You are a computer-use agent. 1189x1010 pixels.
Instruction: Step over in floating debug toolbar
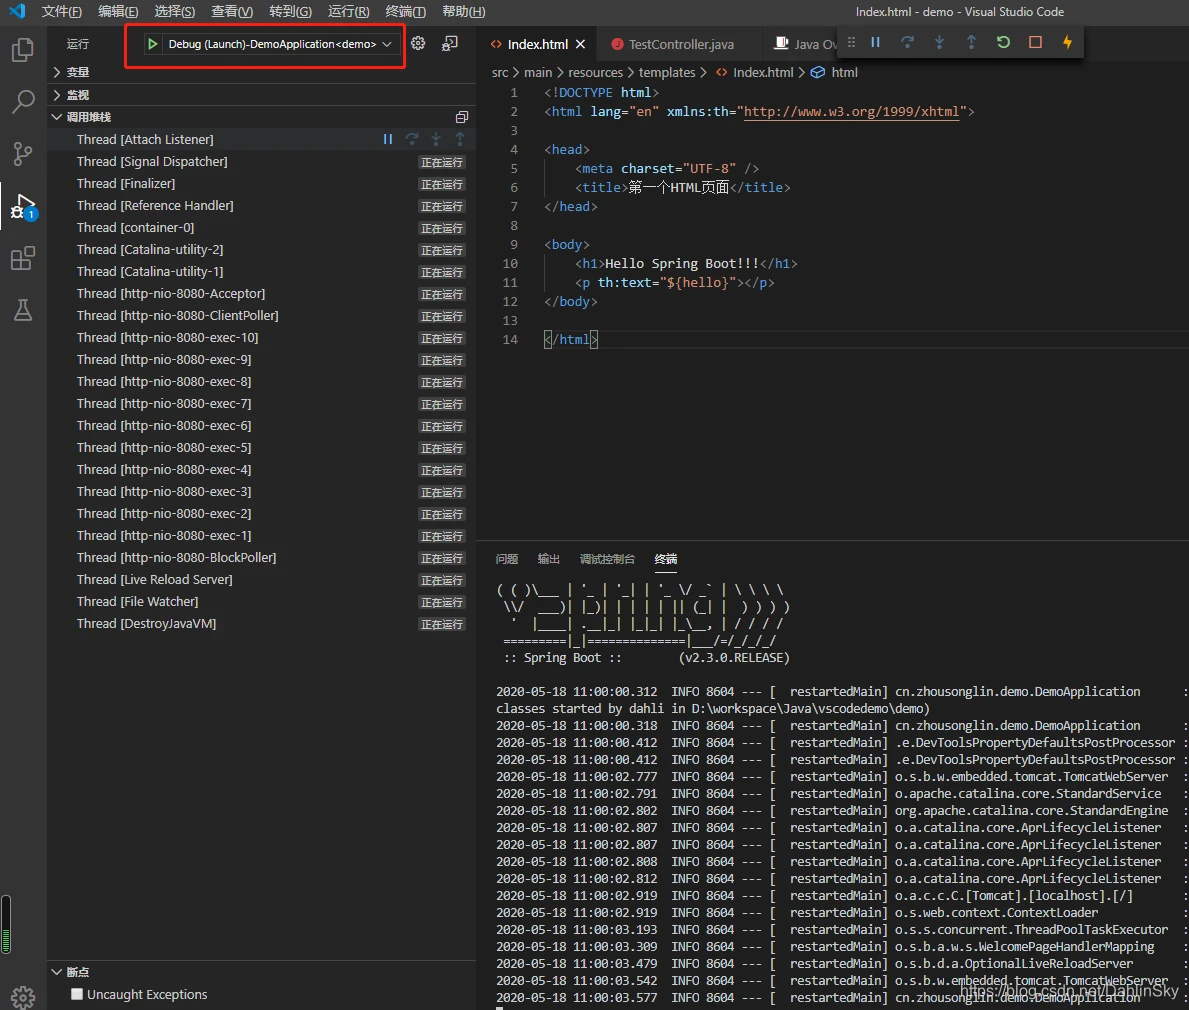907,42
